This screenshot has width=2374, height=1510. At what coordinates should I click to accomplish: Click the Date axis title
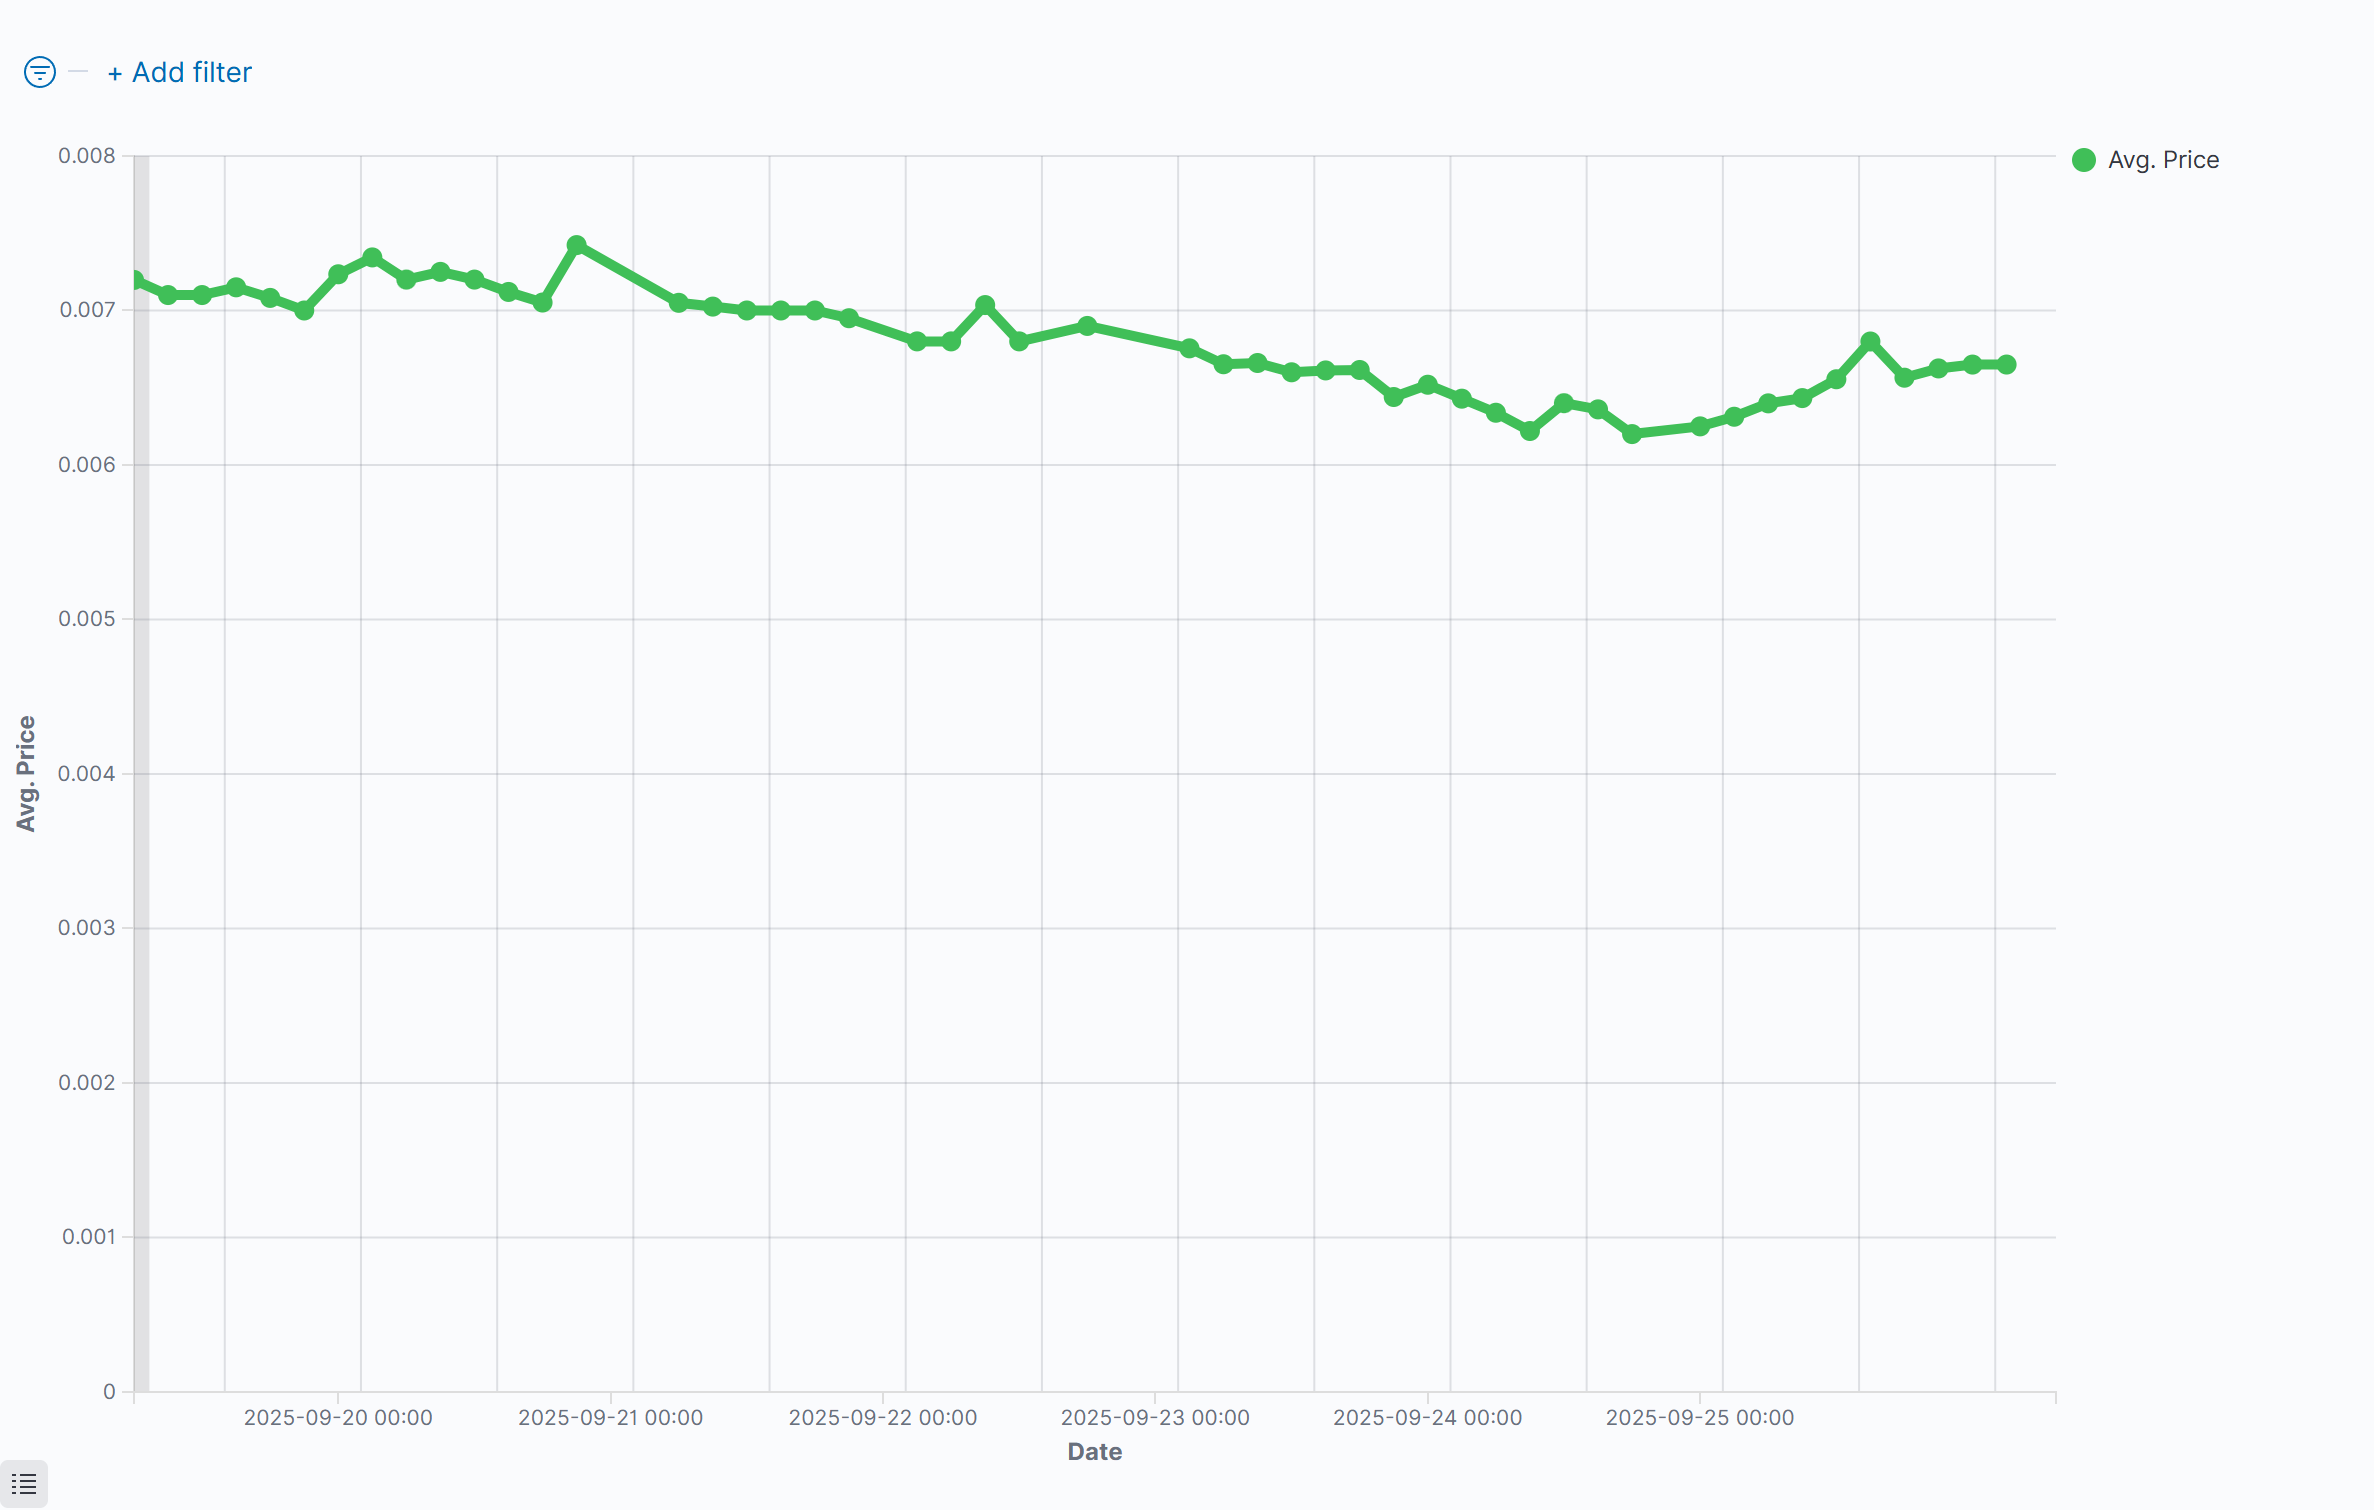(x=1095, y=1452)
